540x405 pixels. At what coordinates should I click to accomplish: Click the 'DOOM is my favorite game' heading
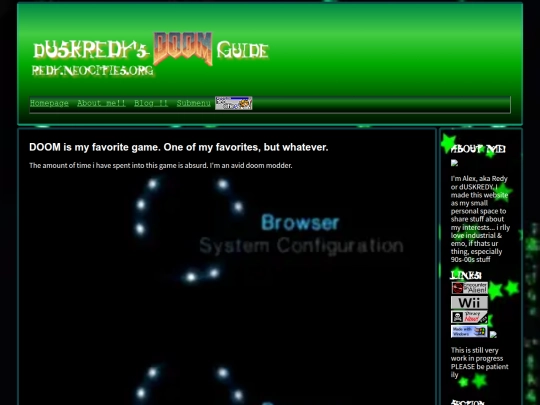[x=179, y=147]
